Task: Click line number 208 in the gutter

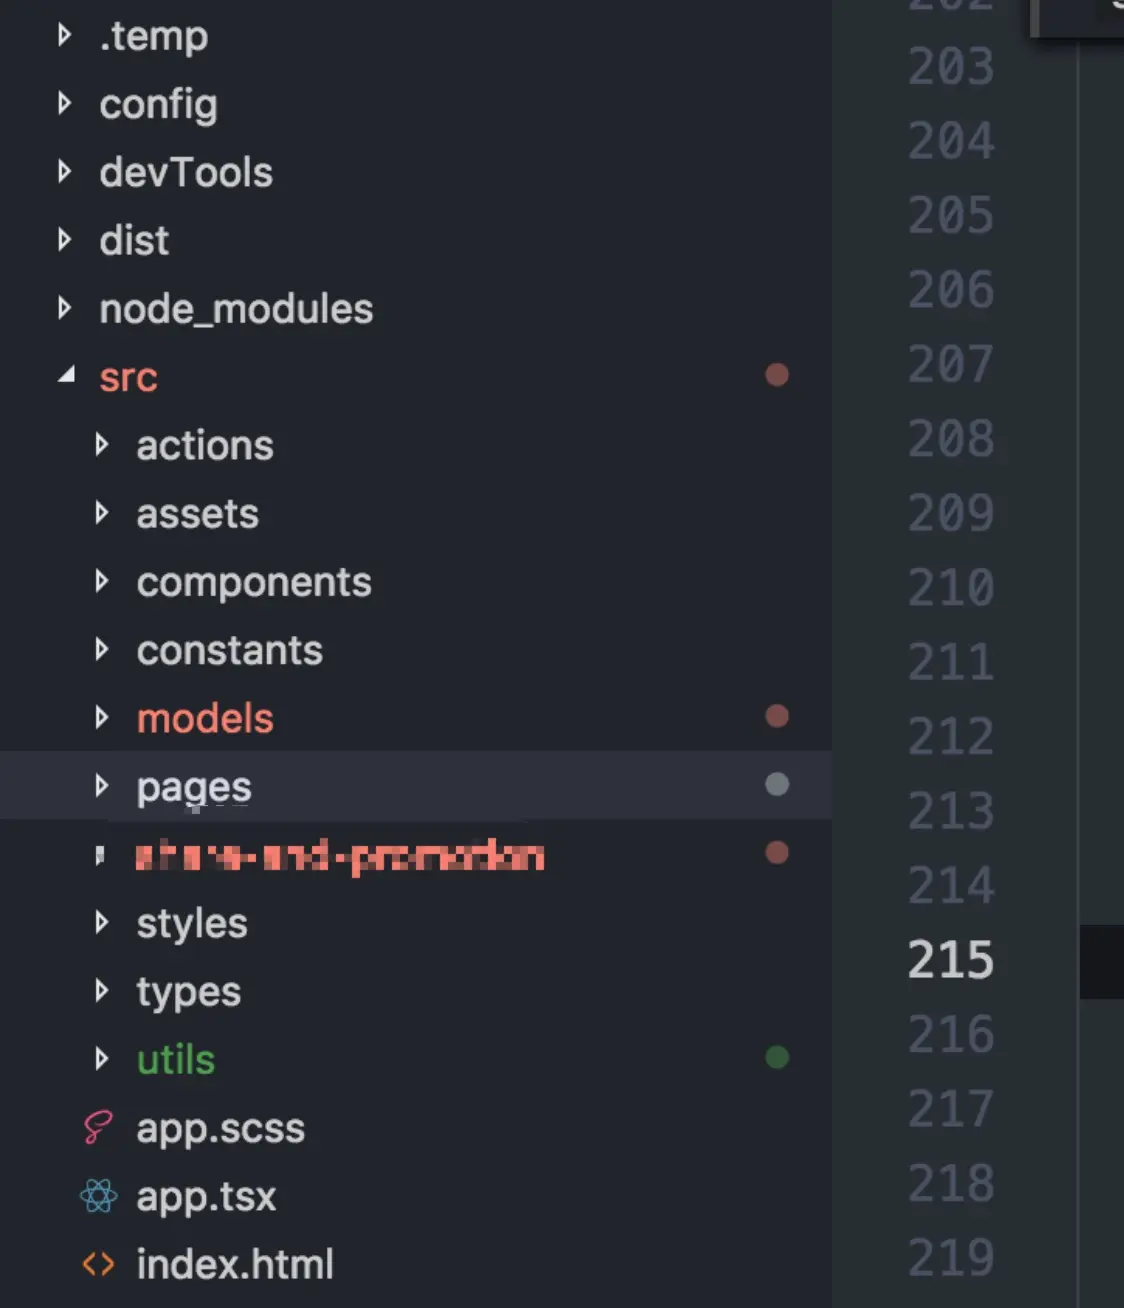Action: [x=951, y=438]
